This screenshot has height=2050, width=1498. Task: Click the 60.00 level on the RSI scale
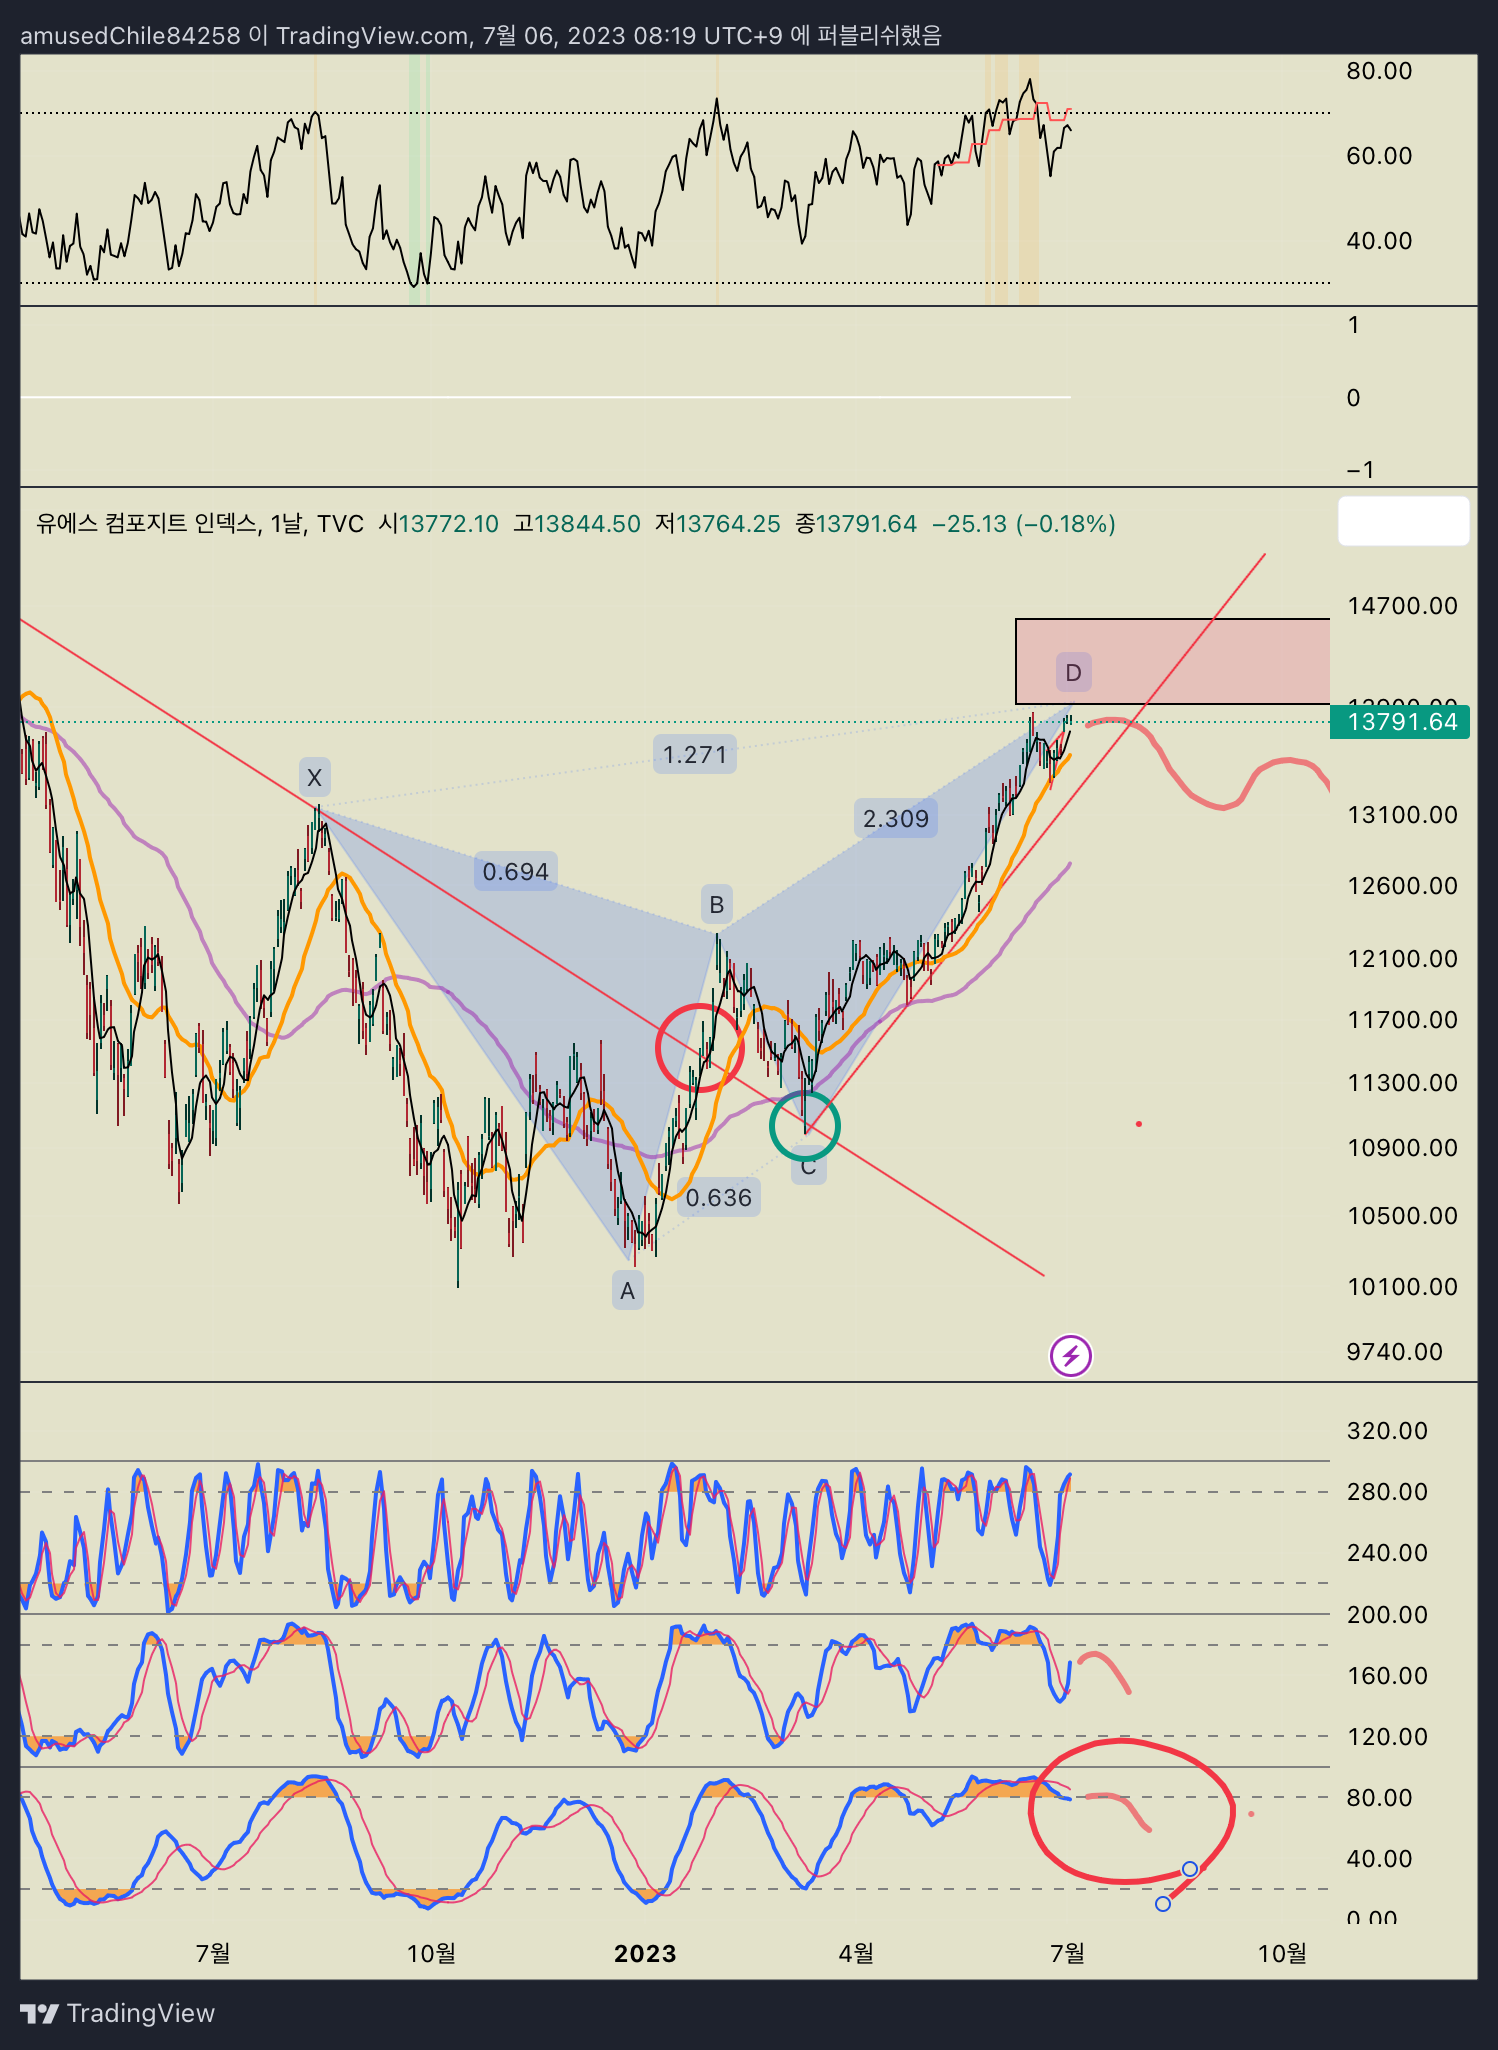1379,156
